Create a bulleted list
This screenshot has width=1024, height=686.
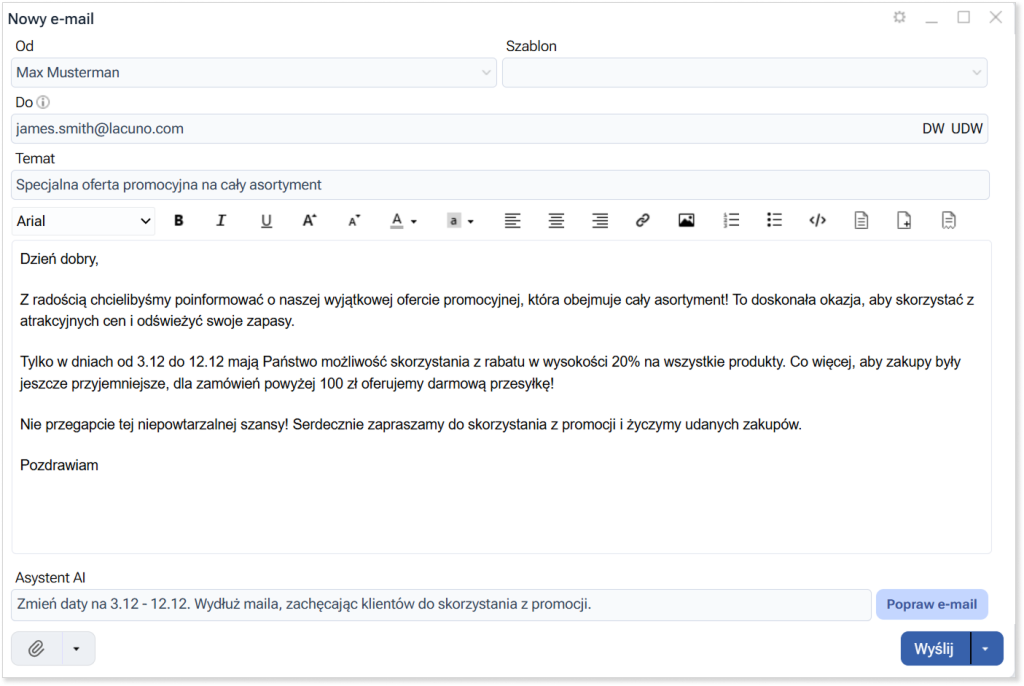coord(773,221)
